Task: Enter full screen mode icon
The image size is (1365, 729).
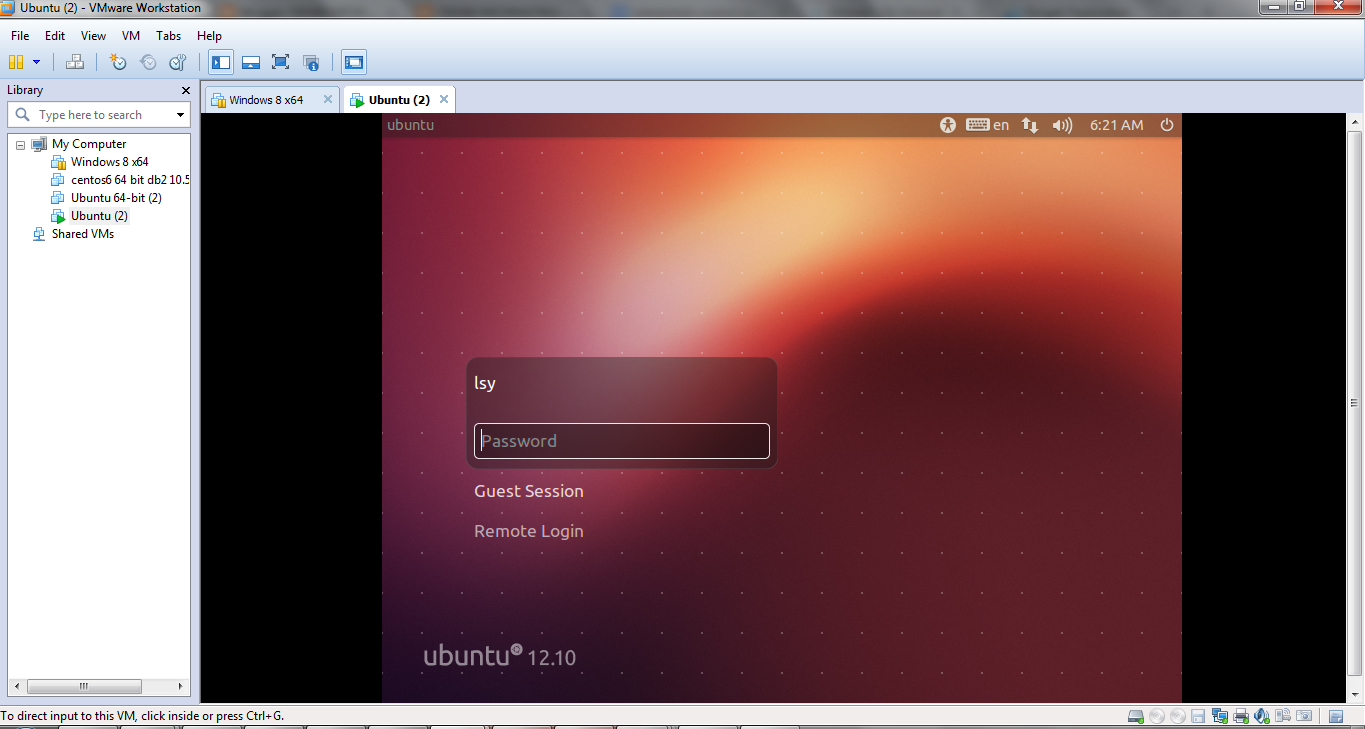Action: (x=281, y=62)
